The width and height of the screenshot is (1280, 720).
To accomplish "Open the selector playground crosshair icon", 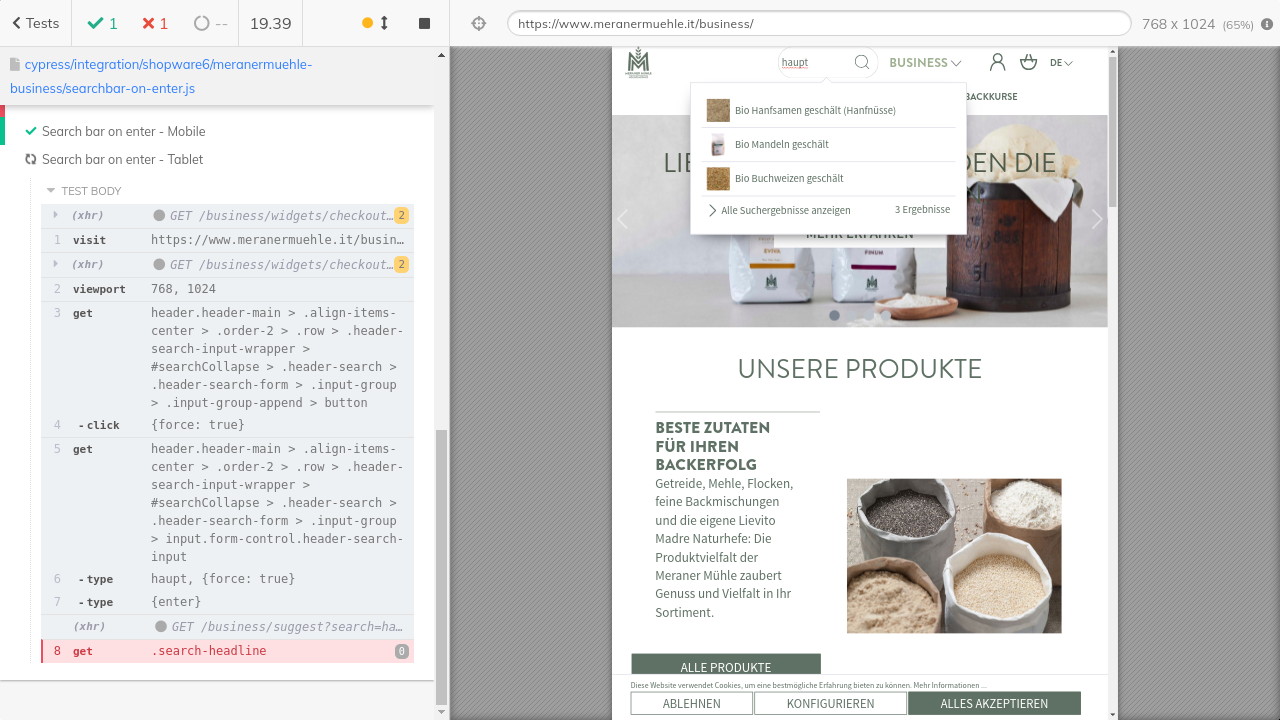I will click(x=478, y=23).
